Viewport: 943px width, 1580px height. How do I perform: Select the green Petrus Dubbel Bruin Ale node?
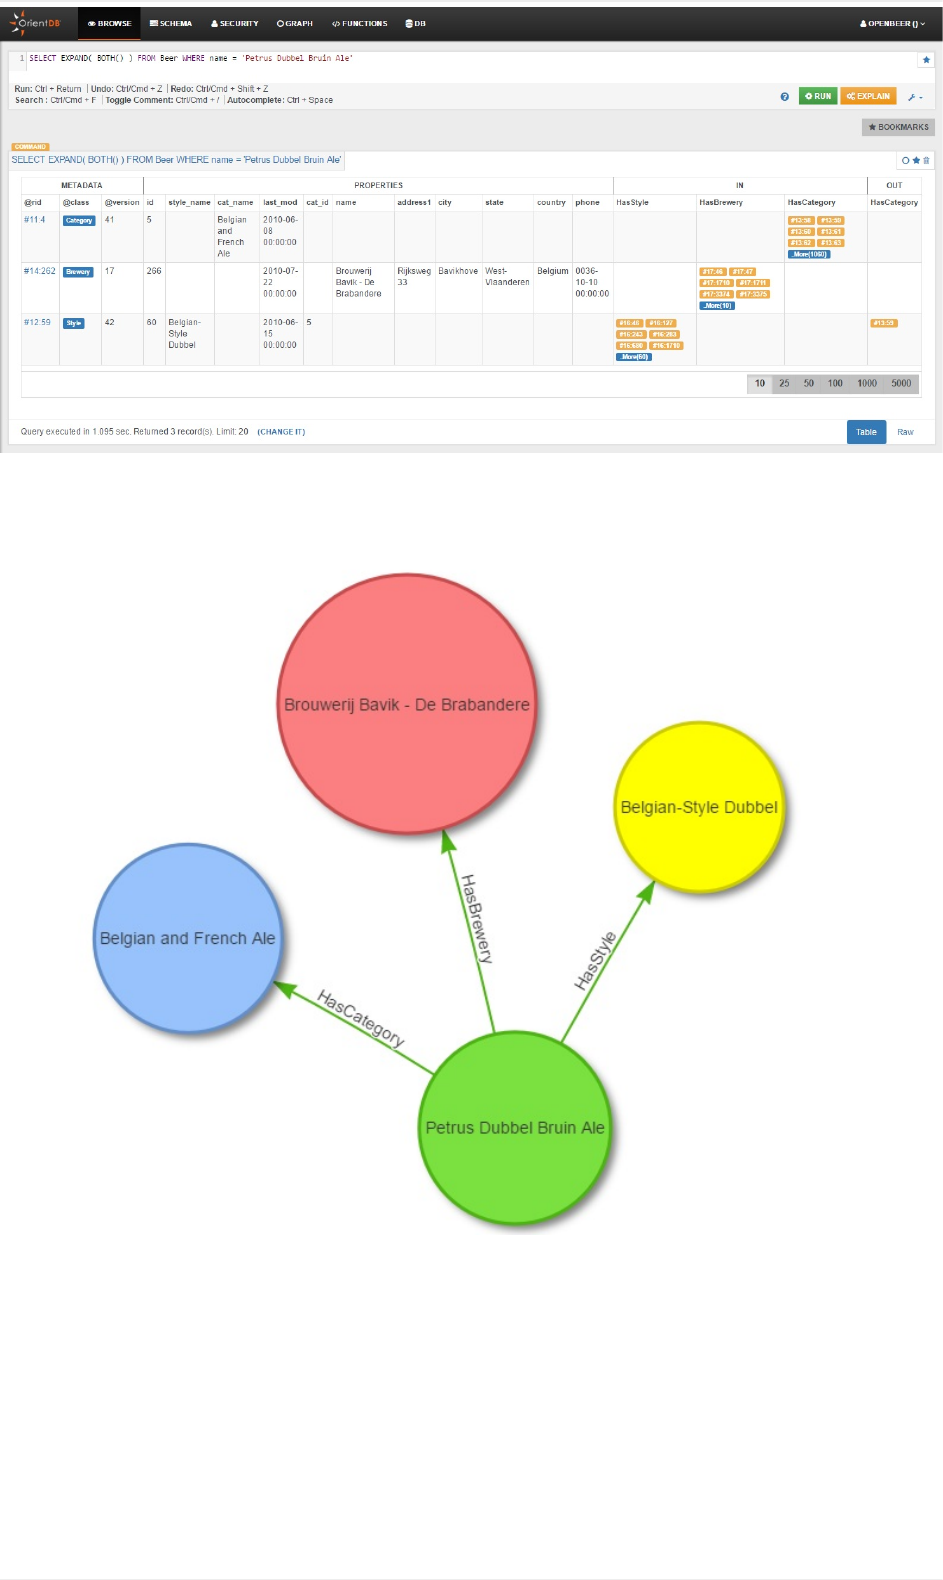(x=515, y=1128)
